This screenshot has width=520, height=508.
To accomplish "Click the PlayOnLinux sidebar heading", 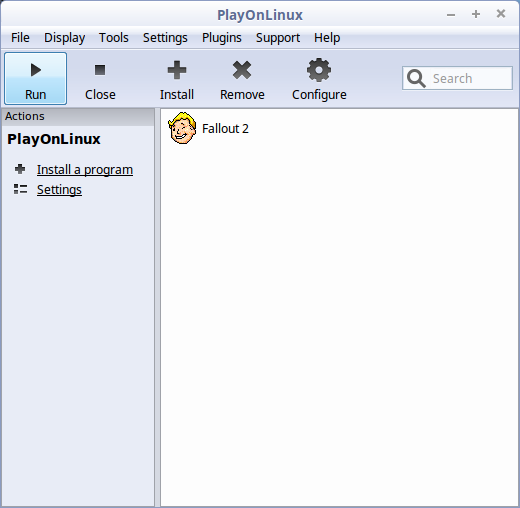I will 54,139.
